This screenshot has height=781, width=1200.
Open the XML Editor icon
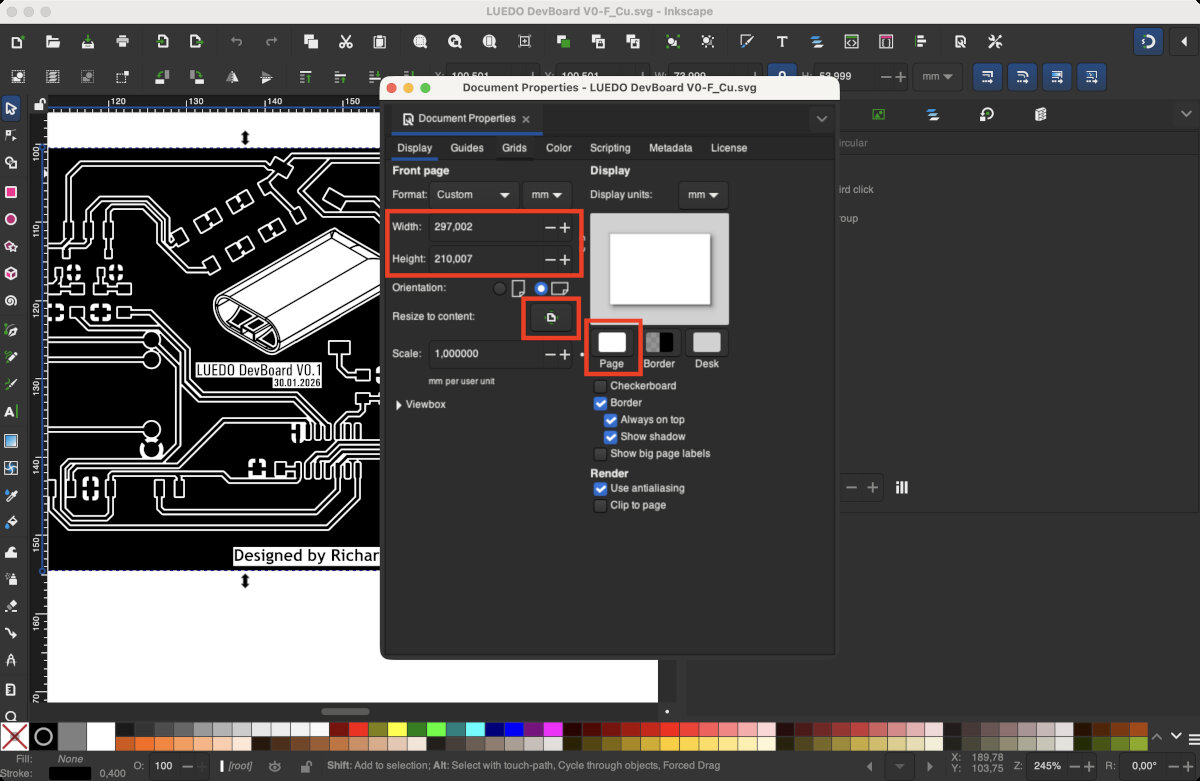[851, 42]
